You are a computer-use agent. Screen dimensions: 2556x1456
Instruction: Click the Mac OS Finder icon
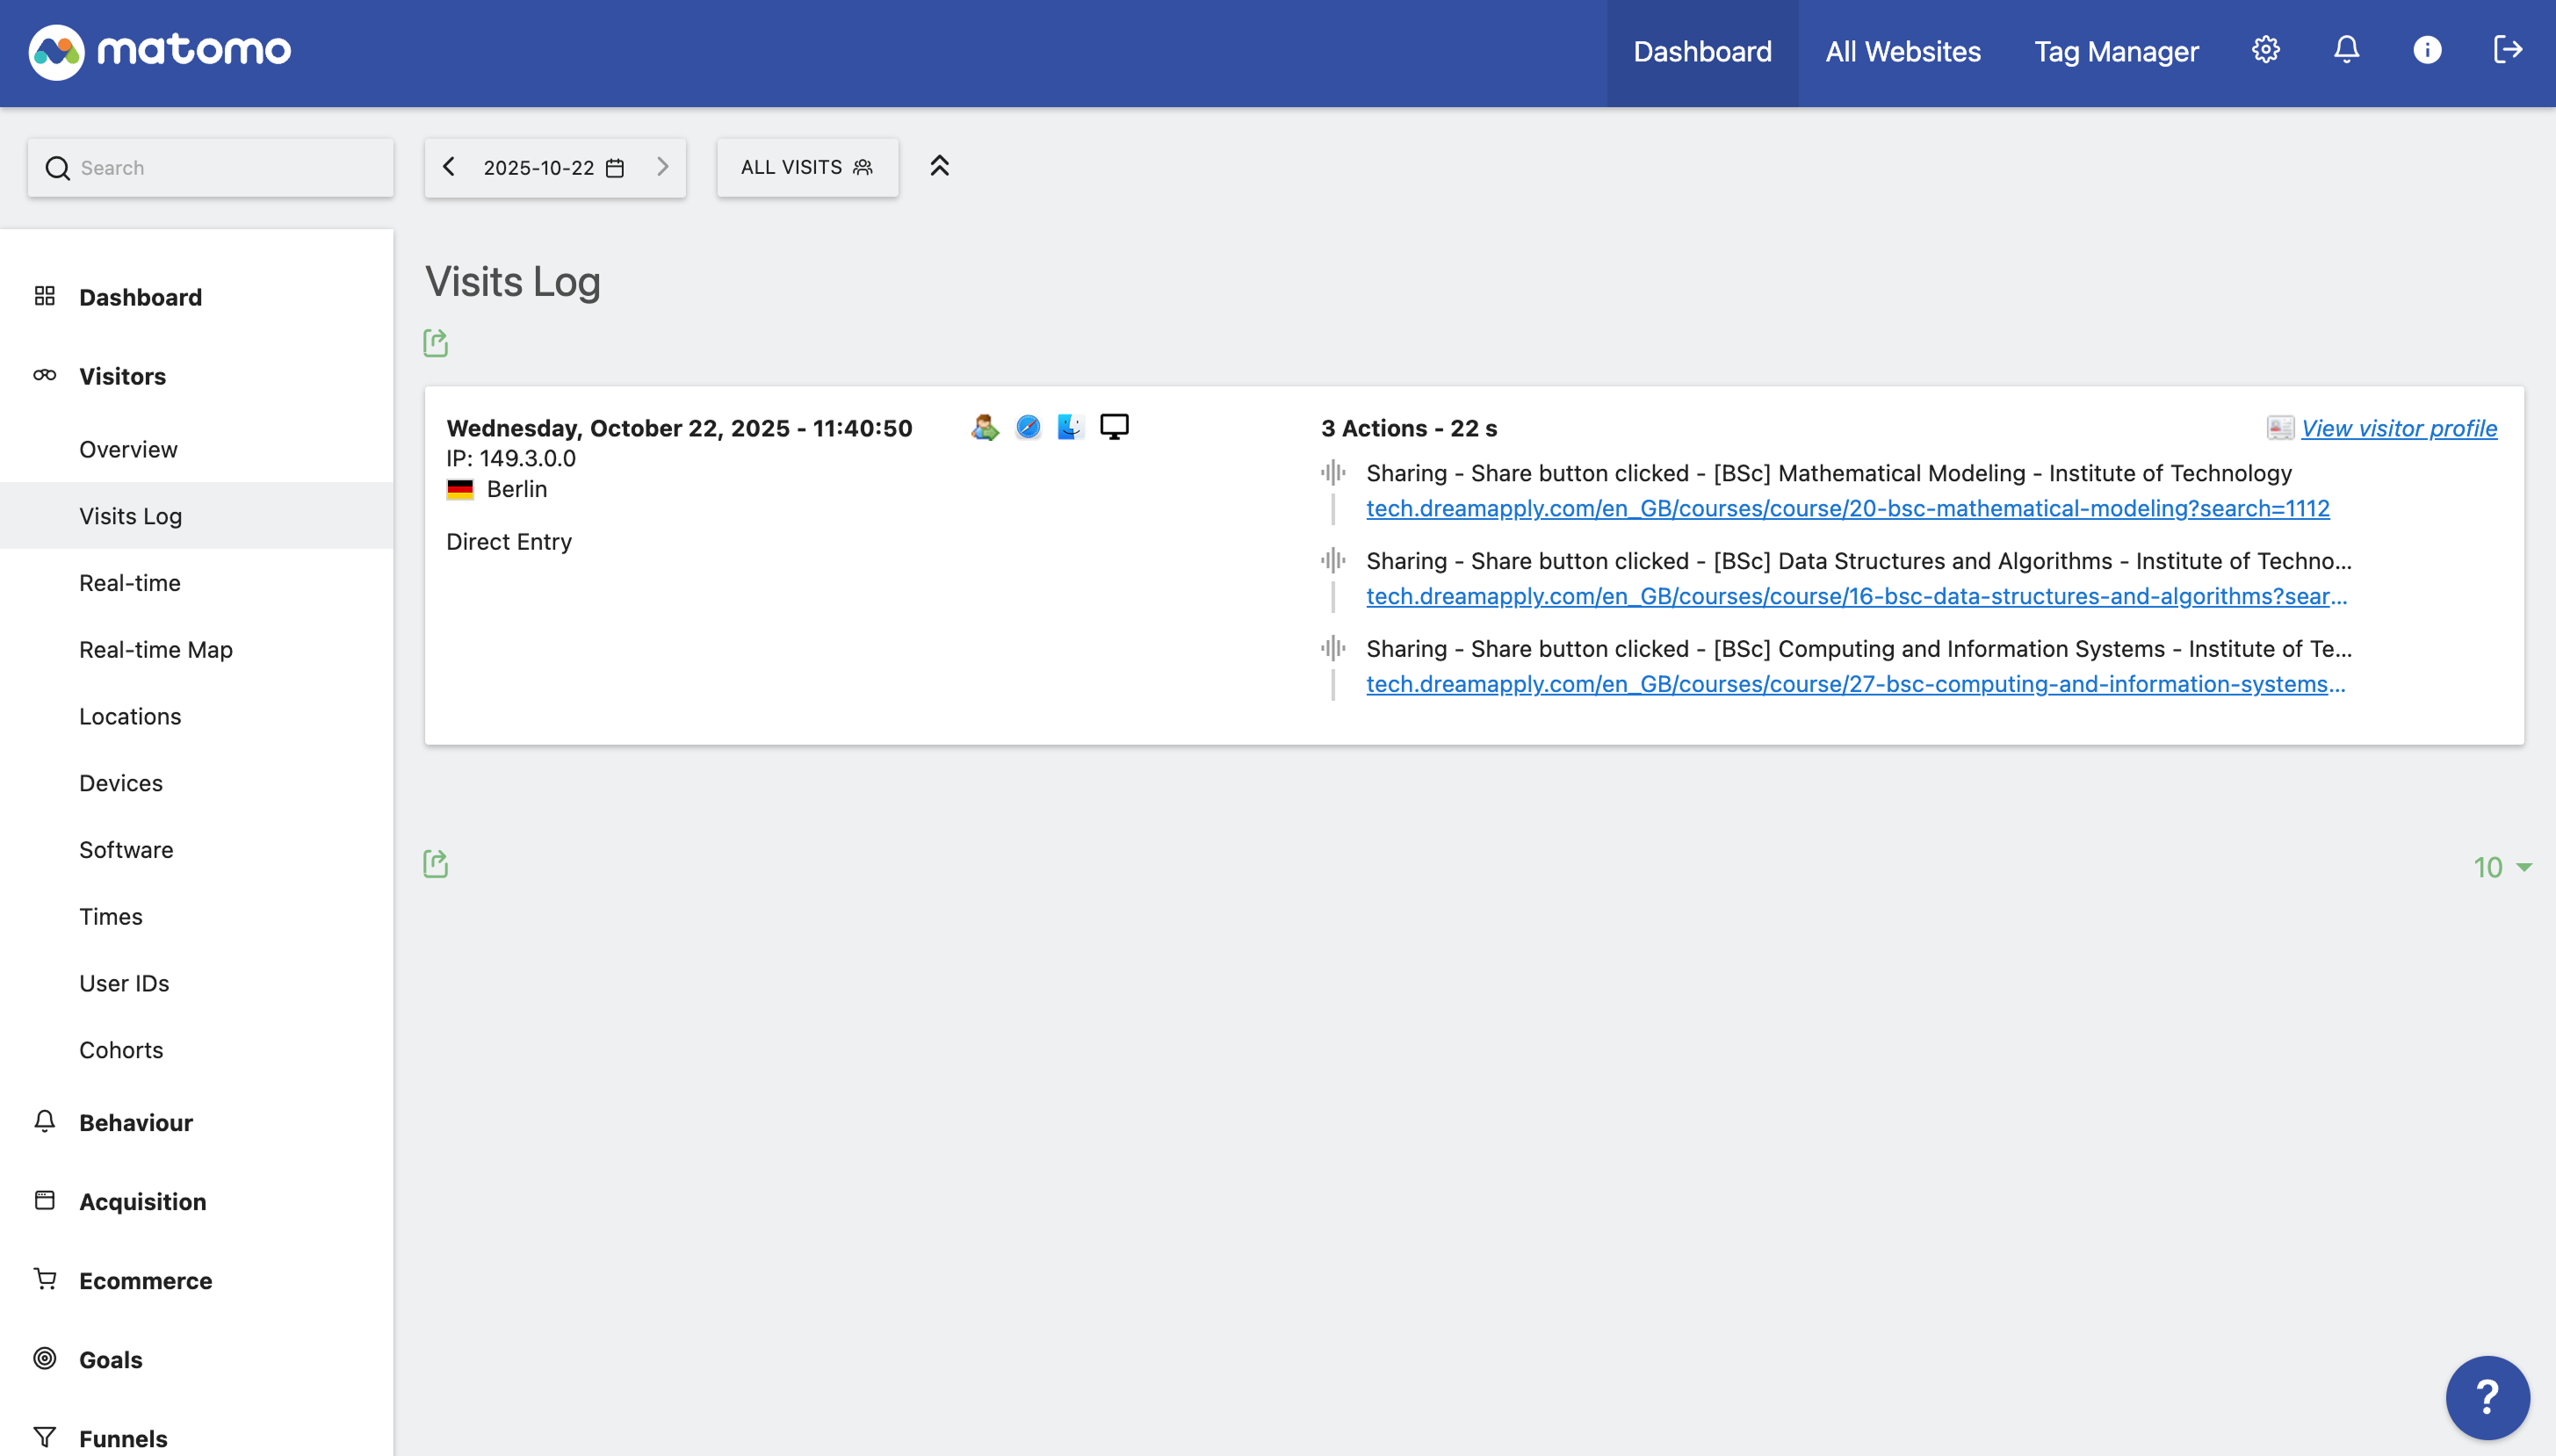(x=1070, y=427)
